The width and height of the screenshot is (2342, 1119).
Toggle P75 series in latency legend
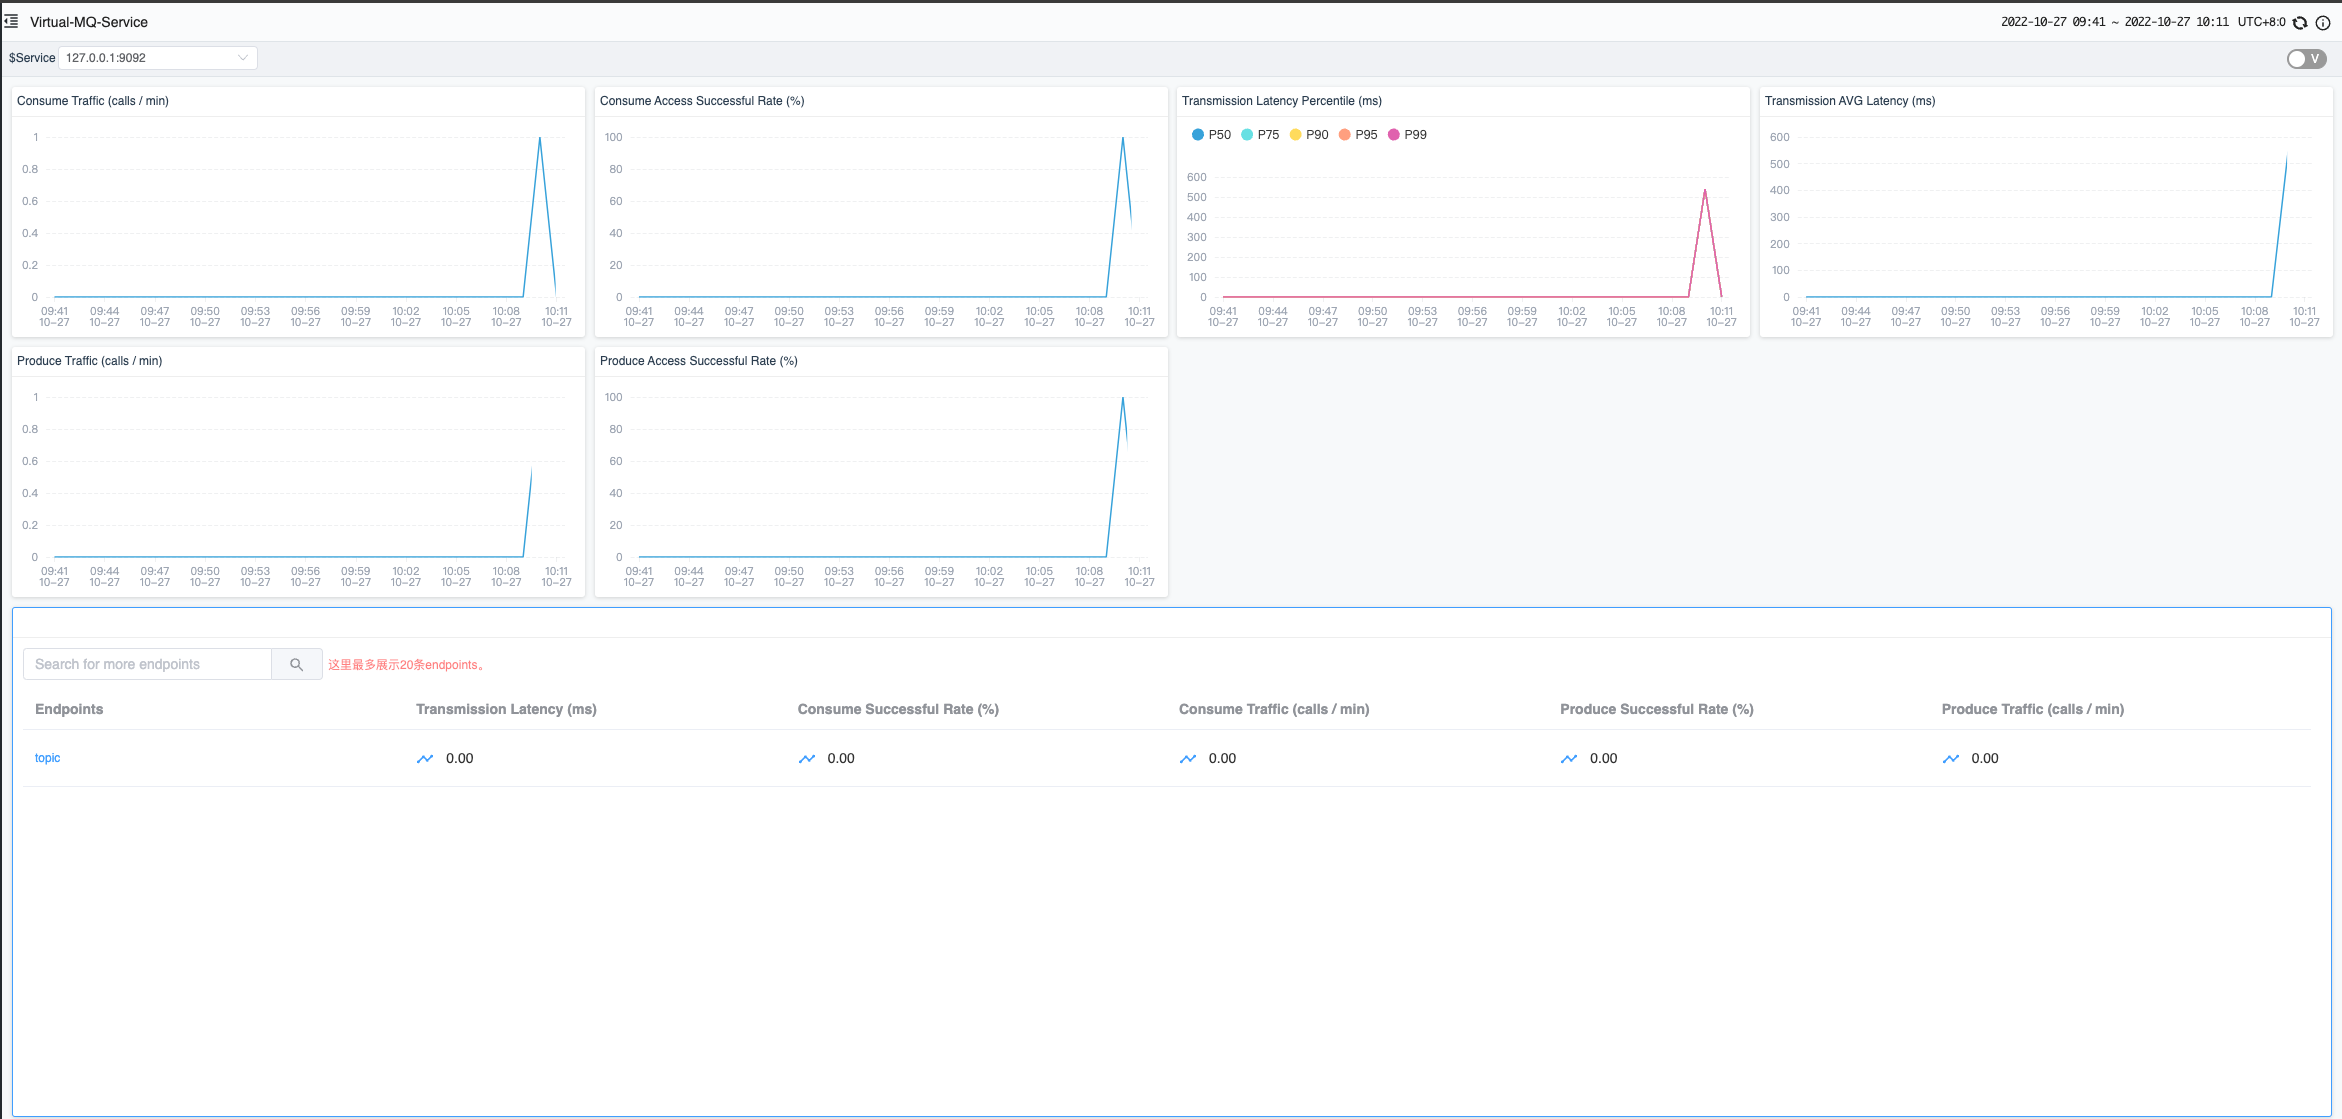pyautogui.click(x=1260, y=135)
